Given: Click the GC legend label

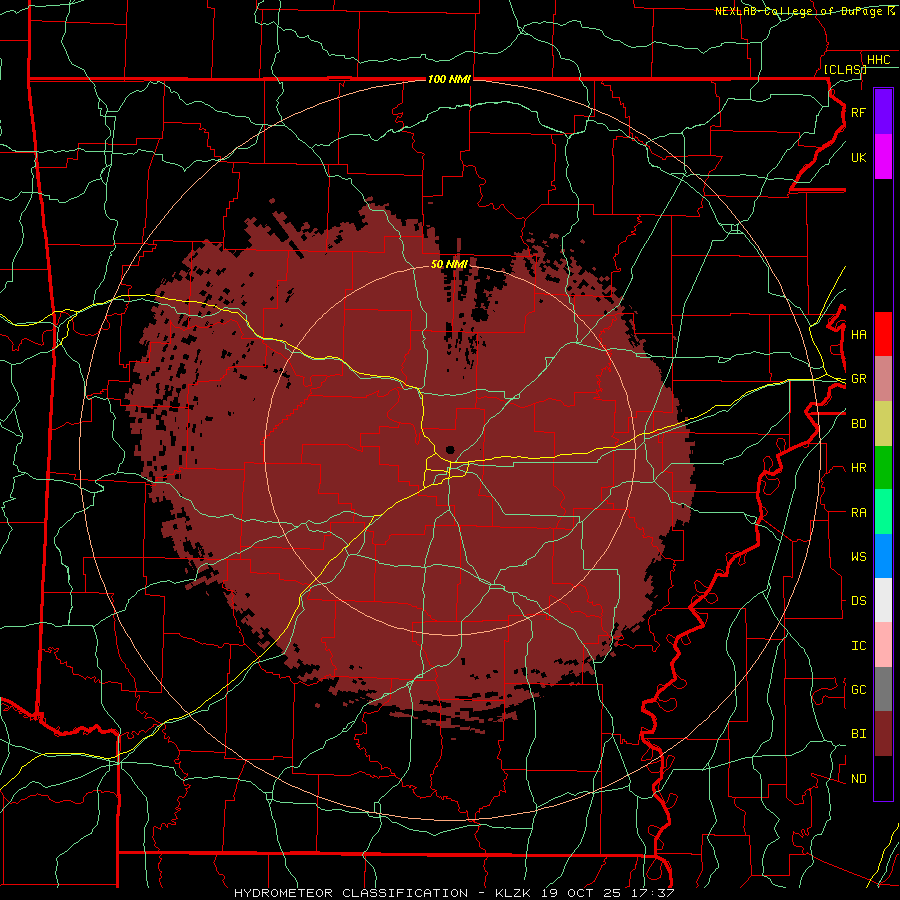Looking at the screenshot, I should [858, 690].
